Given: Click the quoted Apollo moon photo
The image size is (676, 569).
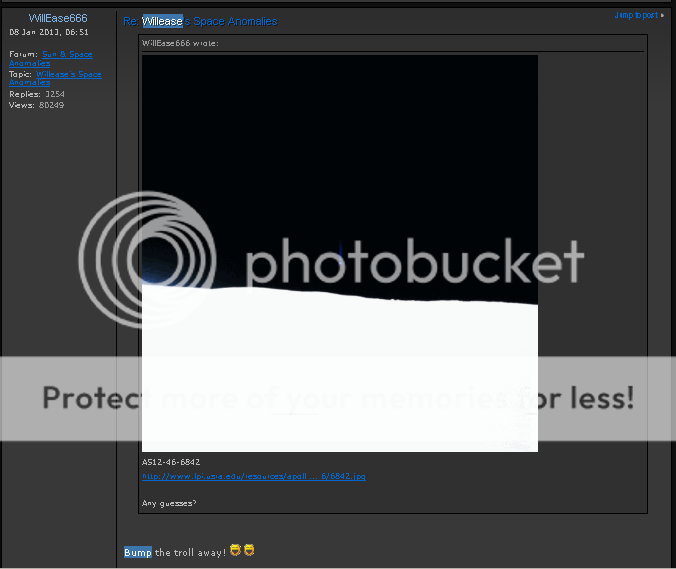Looking at the screenshot, I should [340, 253].
